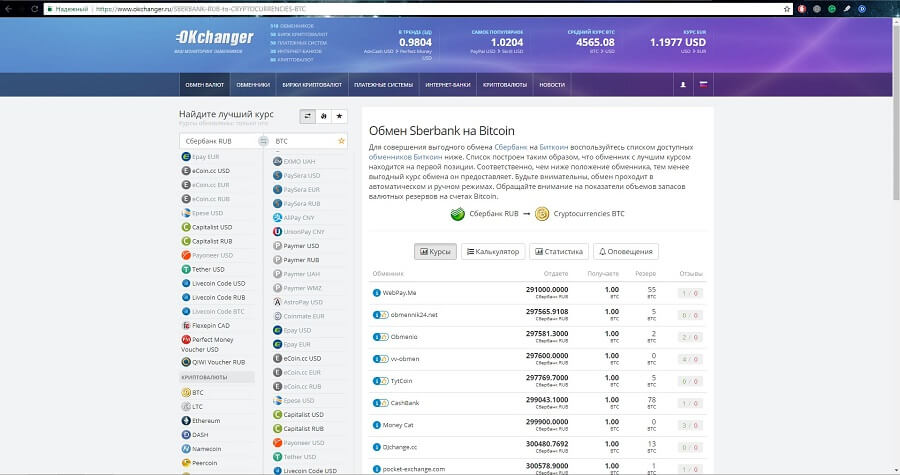Select star favorites mode in rate finder
900x475 pixels.
click(x=339, y=116)
